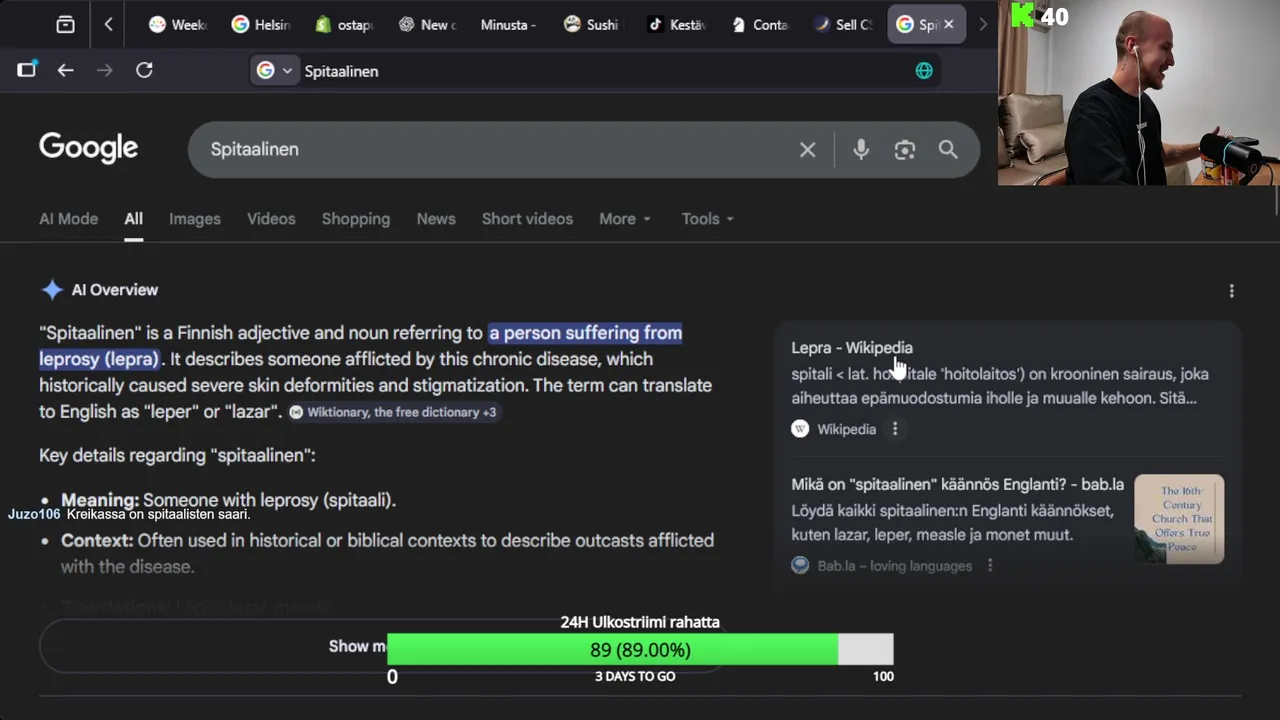The image size is (1280, 720).
Task: Open three-dot menu next to Wikipedia source
Action: (895, 429)
